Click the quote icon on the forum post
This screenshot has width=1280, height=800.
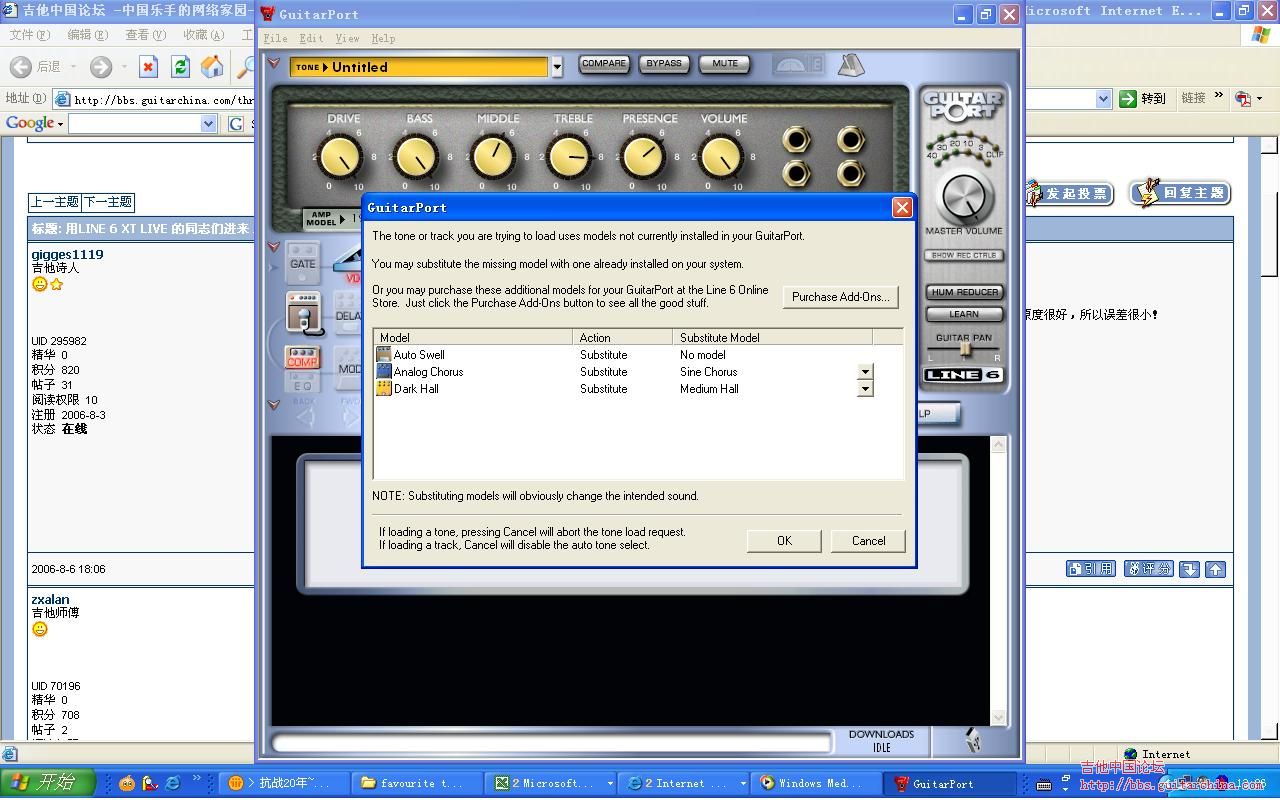[x=1090, y=569]
